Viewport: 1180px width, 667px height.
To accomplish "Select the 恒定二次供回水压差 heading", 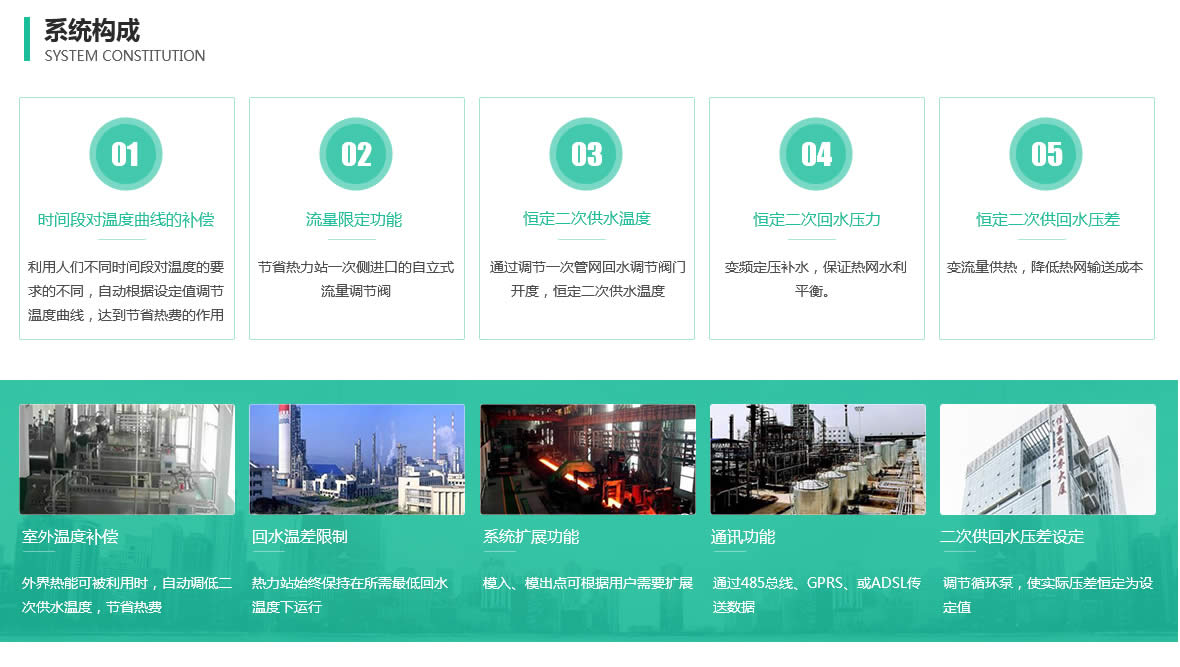I will (1047, 219).
